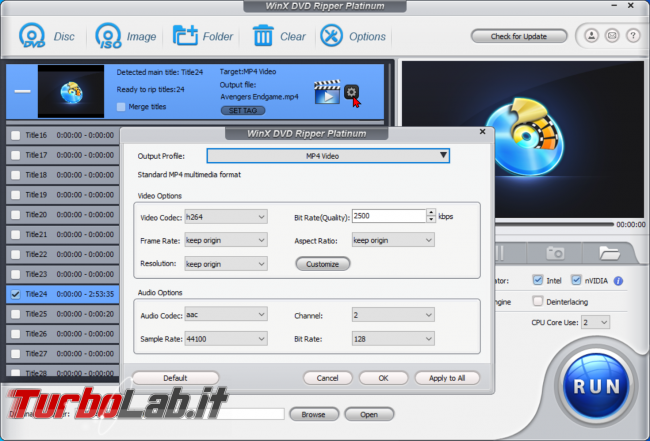Open the Frame Rate dropdown

226,240
